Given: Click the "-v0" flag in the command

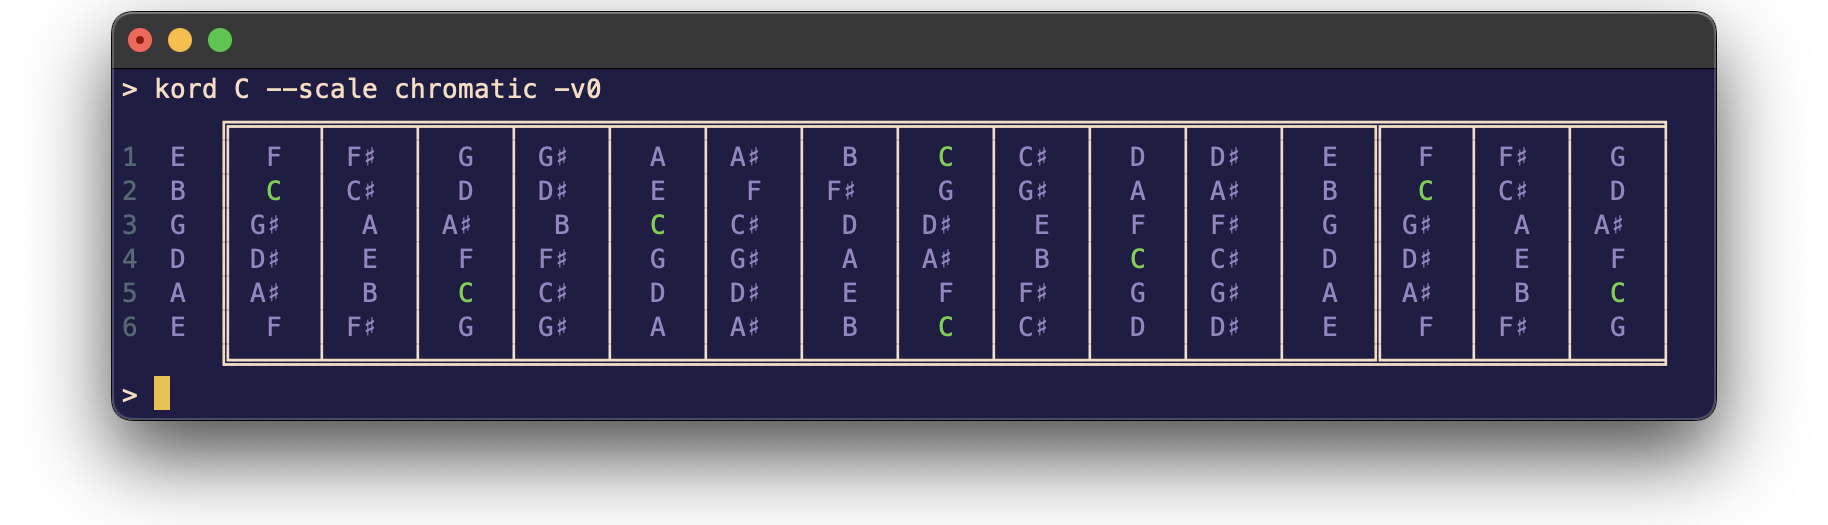Looking at the screenshot, I should pos(578,89).
